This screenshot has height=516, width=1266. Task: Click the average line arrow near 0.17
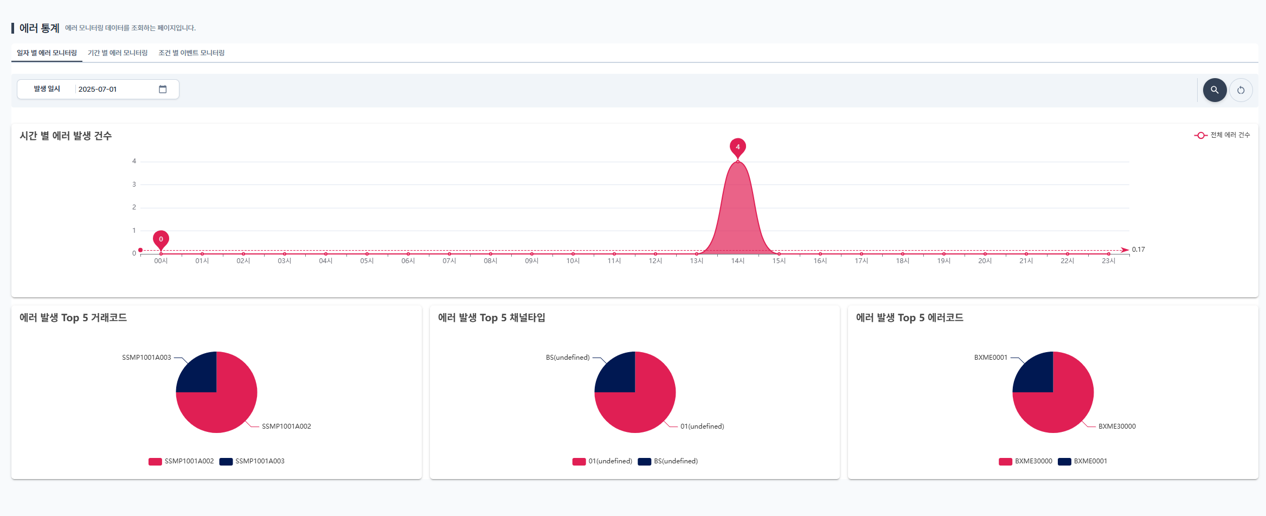[x=1125, y=249]
